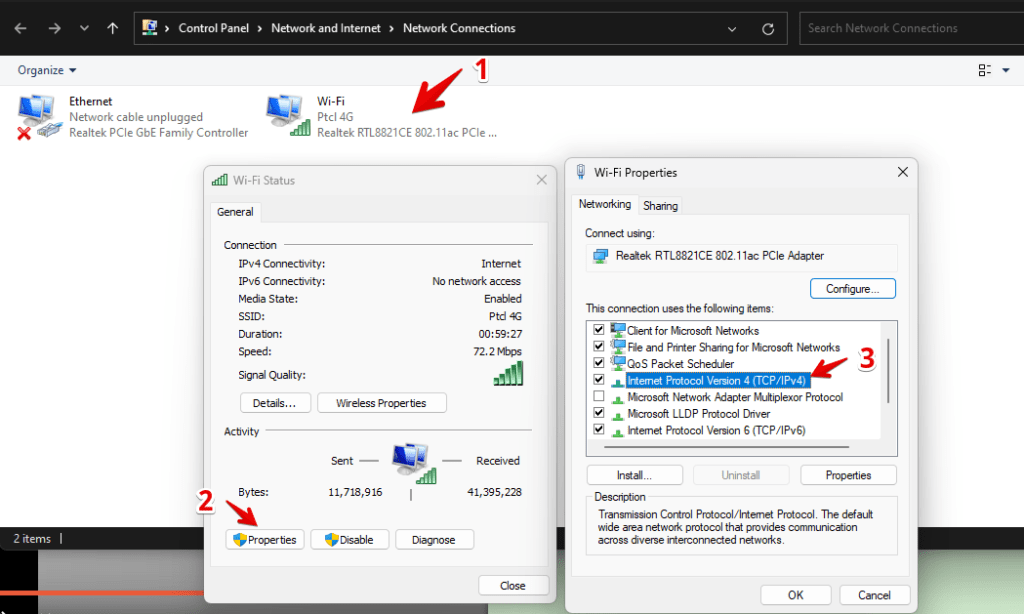Toggle Internet Protocol Version 4 checkbox
Image resolution: width=1024 pixels, height=614 pixels.
[598, 379]
